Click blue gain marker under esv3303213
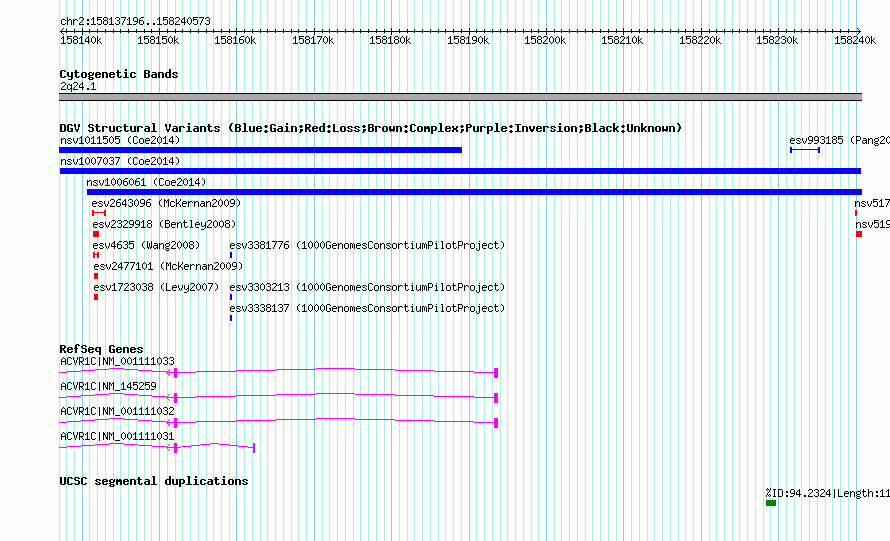Screen dimensions: 890x541 231,297
